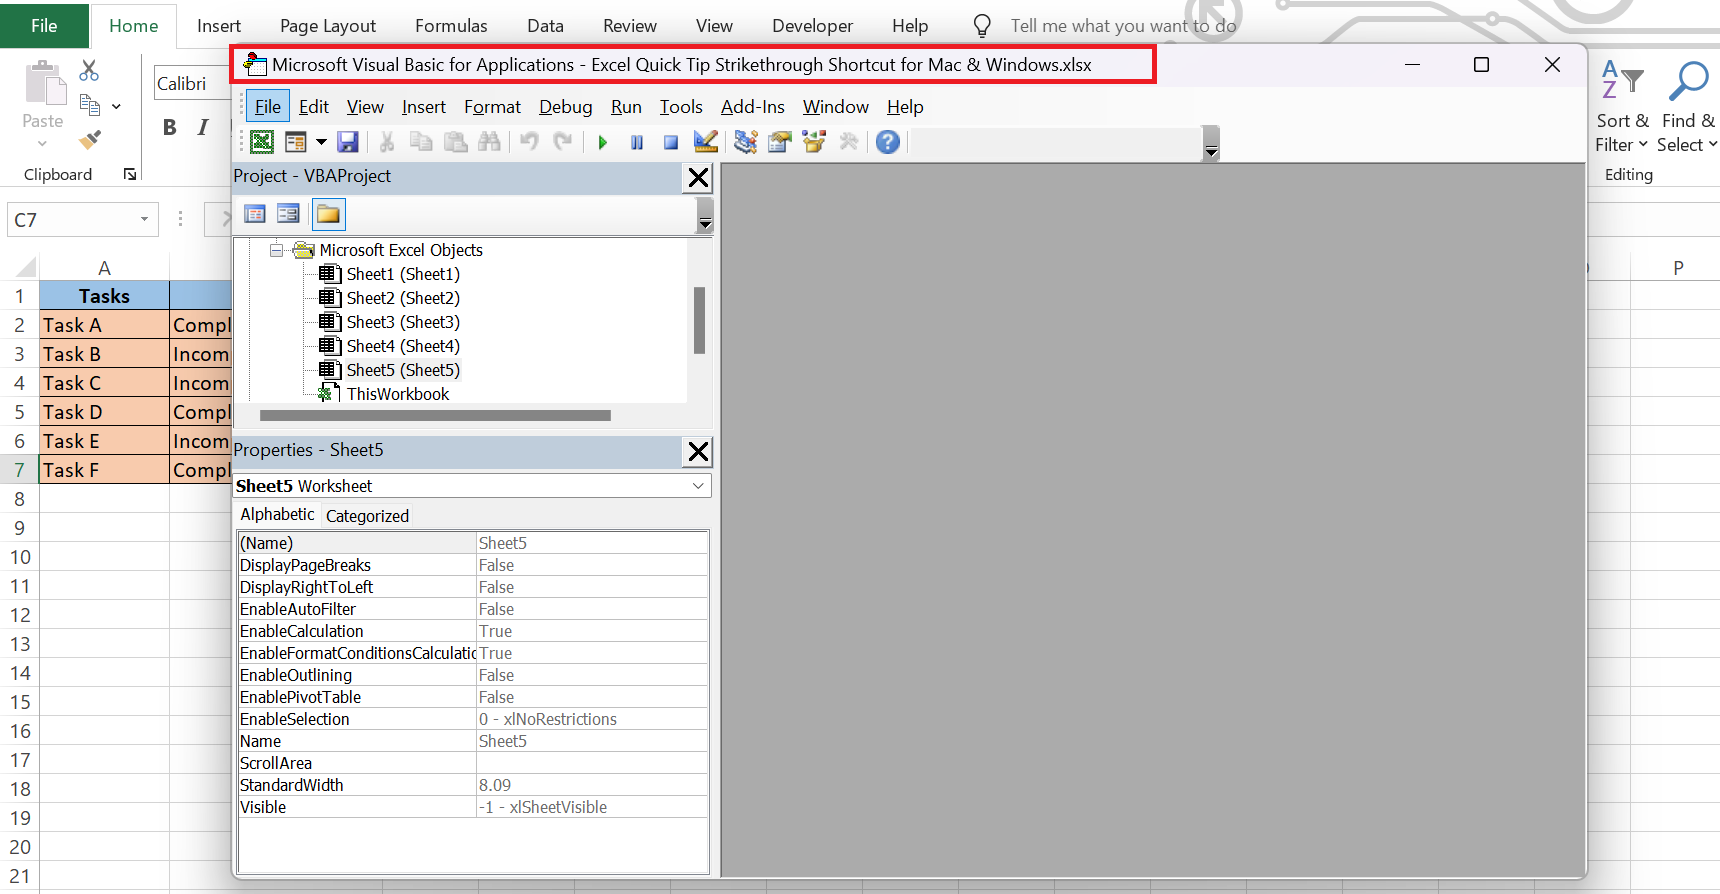Click the Project tree horizontal scrollbar thumb

(435, 415)
